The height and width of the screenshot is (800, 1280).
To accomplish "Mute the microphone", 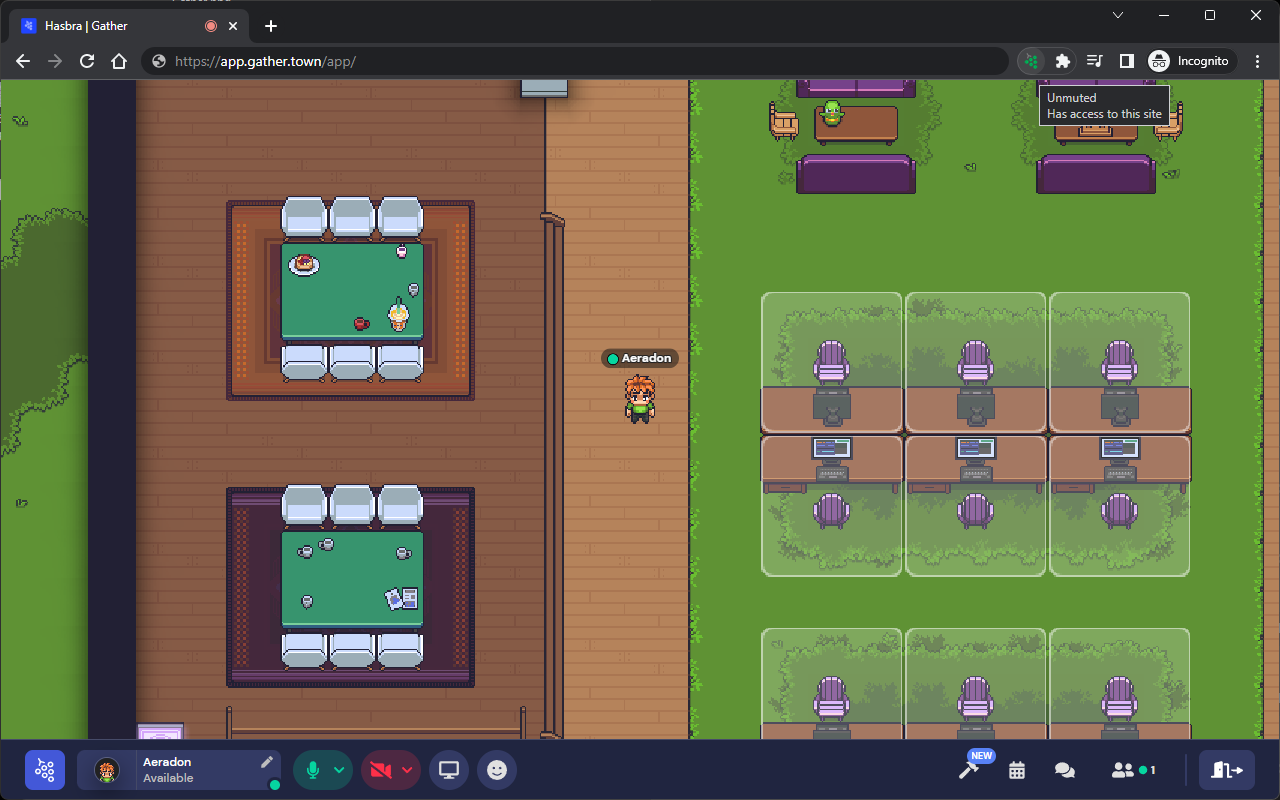I will click(312, 770).
